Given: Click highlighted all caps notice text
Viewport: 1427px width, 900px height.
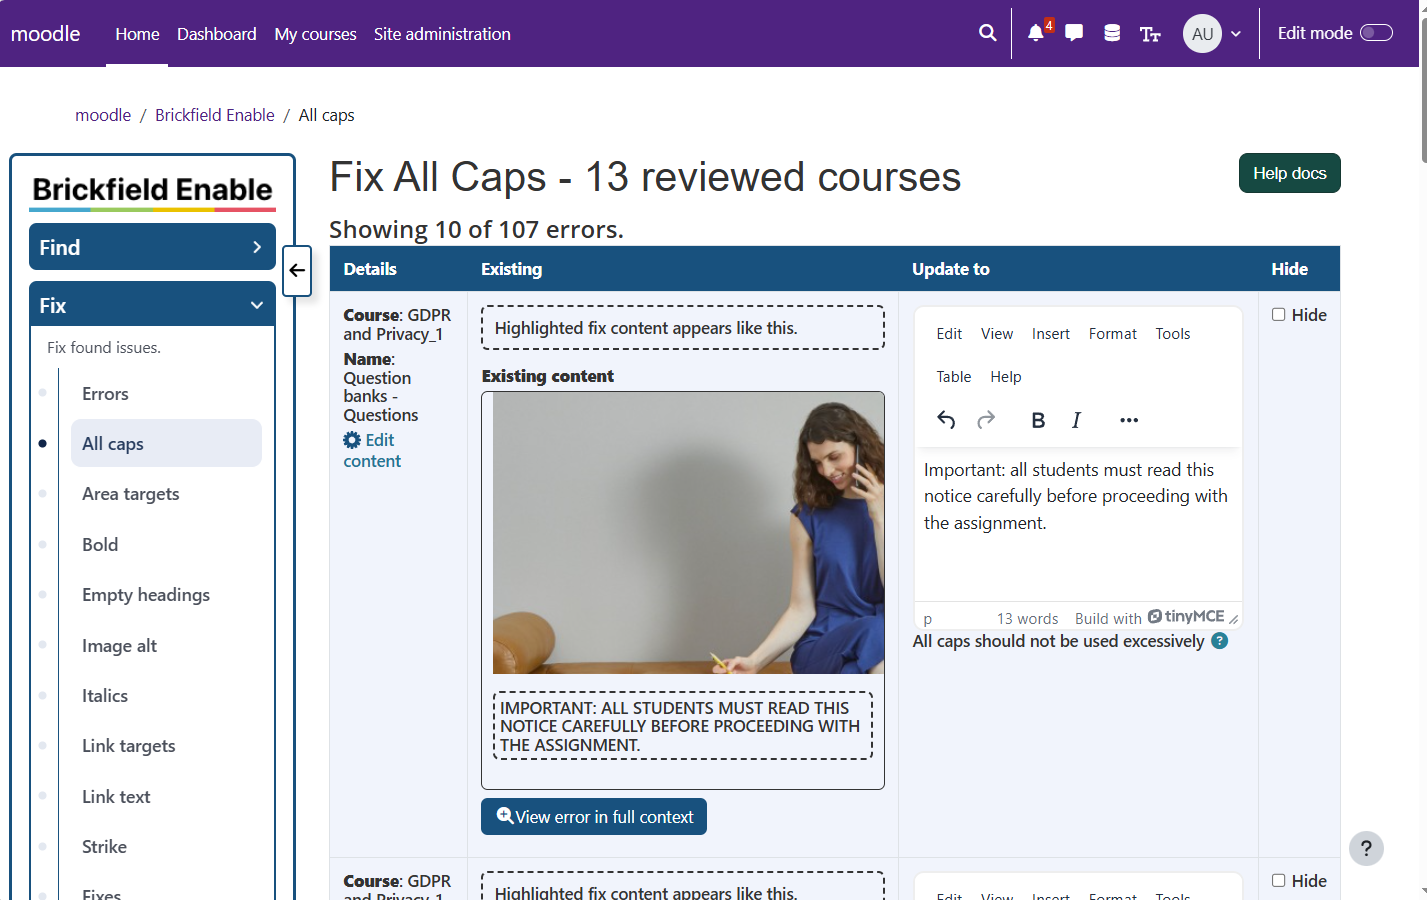Looking at the screenshot, I should [x=683, y=726].
